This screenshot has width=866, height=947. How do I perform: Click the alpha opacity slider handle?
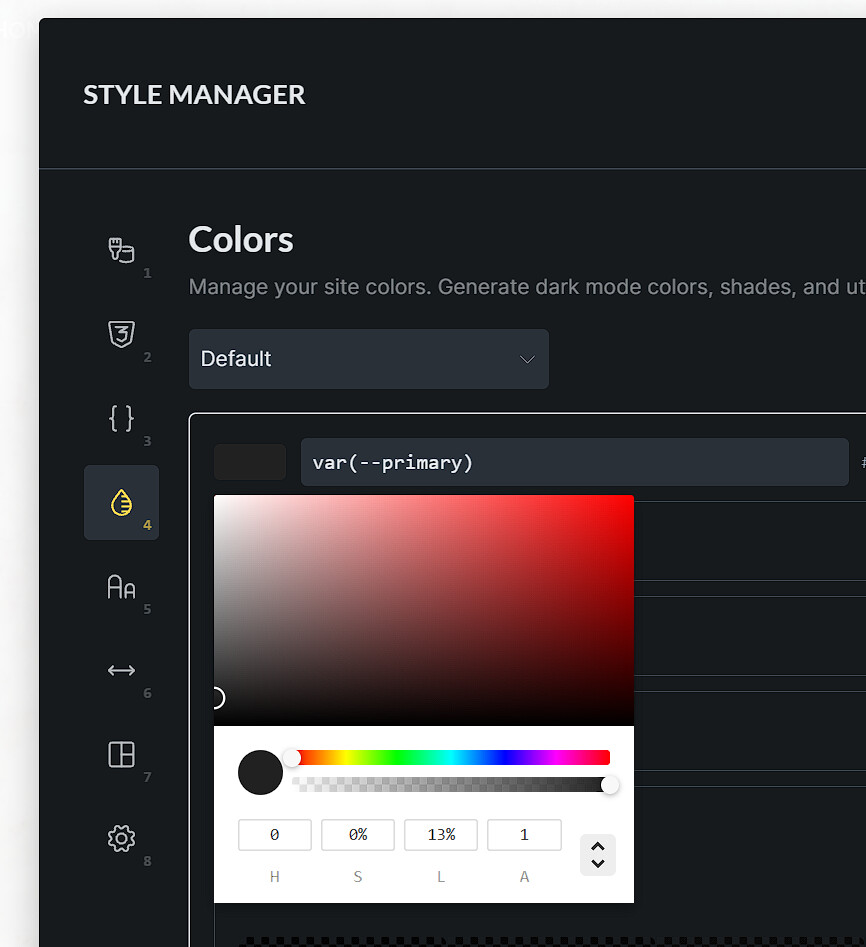pyautogui.click(x=610, y=785)
